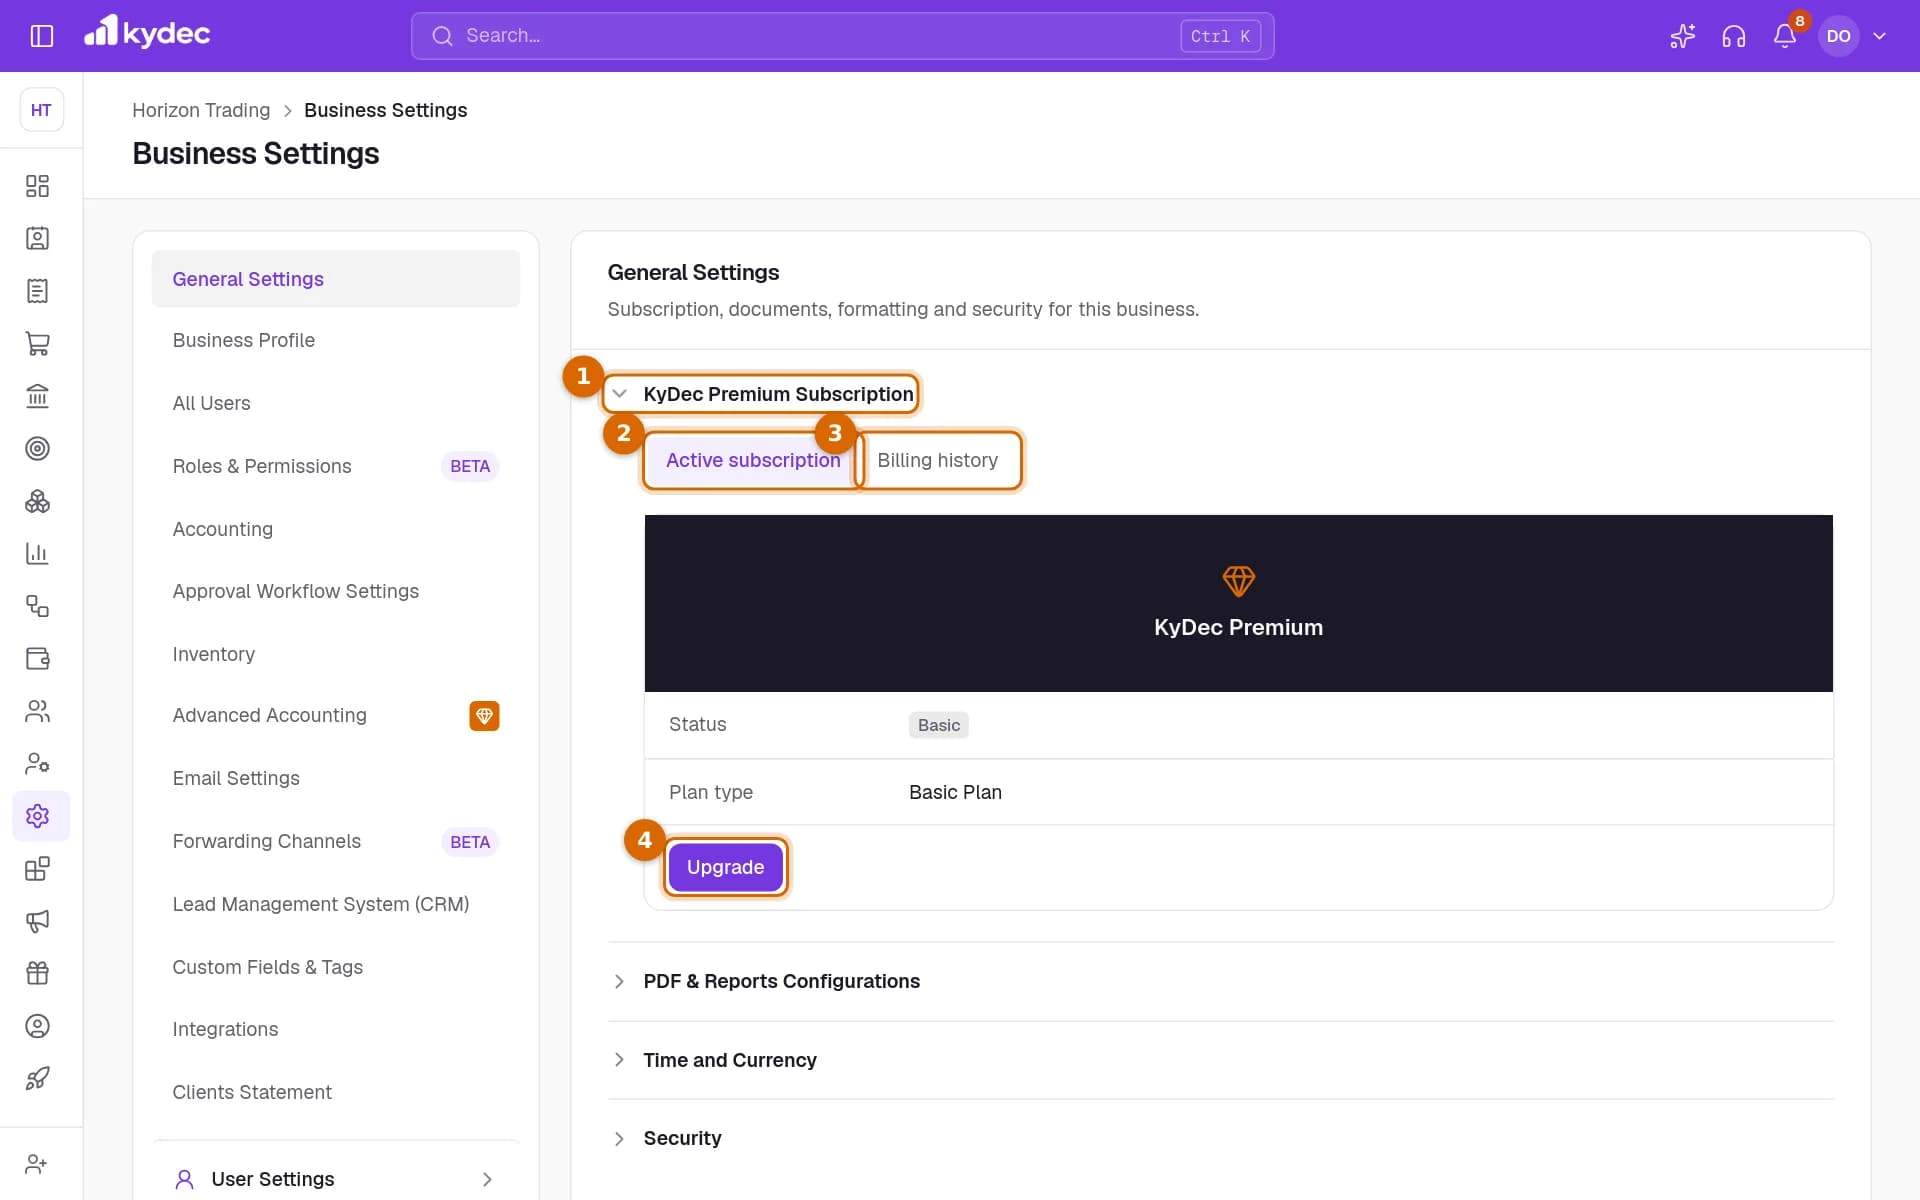Open the contacts card icon in sidebar
1920x1200 pixels.
point(37,238)
